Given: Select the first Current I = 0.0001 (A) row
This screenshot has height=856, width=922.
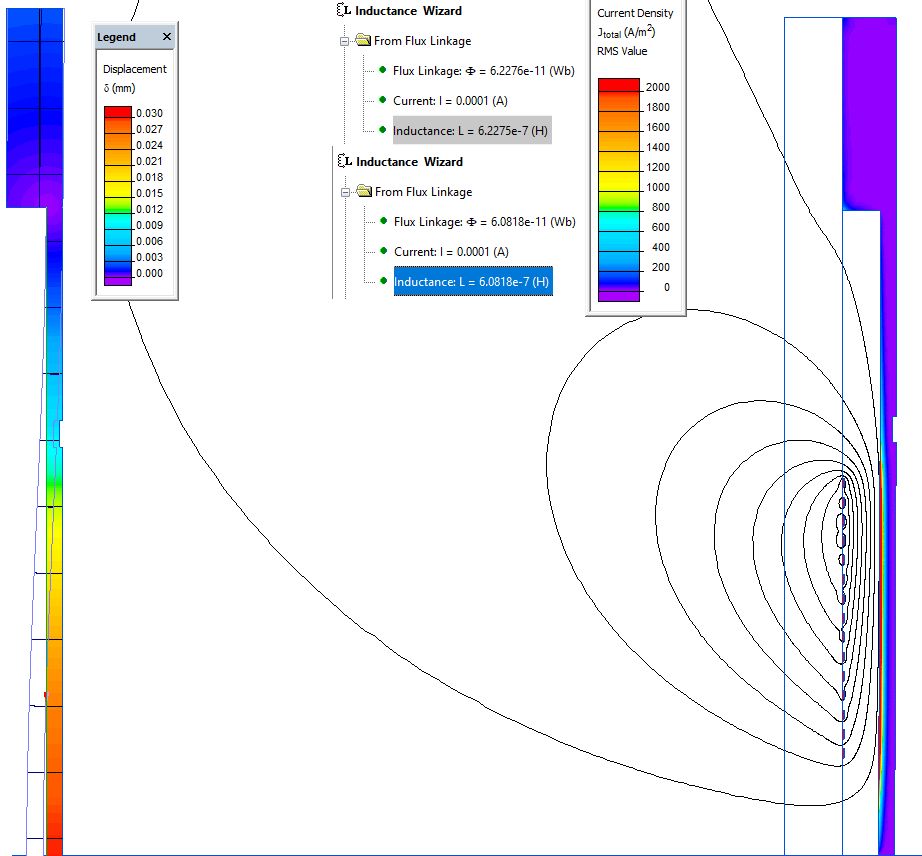Looking at the screenshot, I should click(450, 101).
